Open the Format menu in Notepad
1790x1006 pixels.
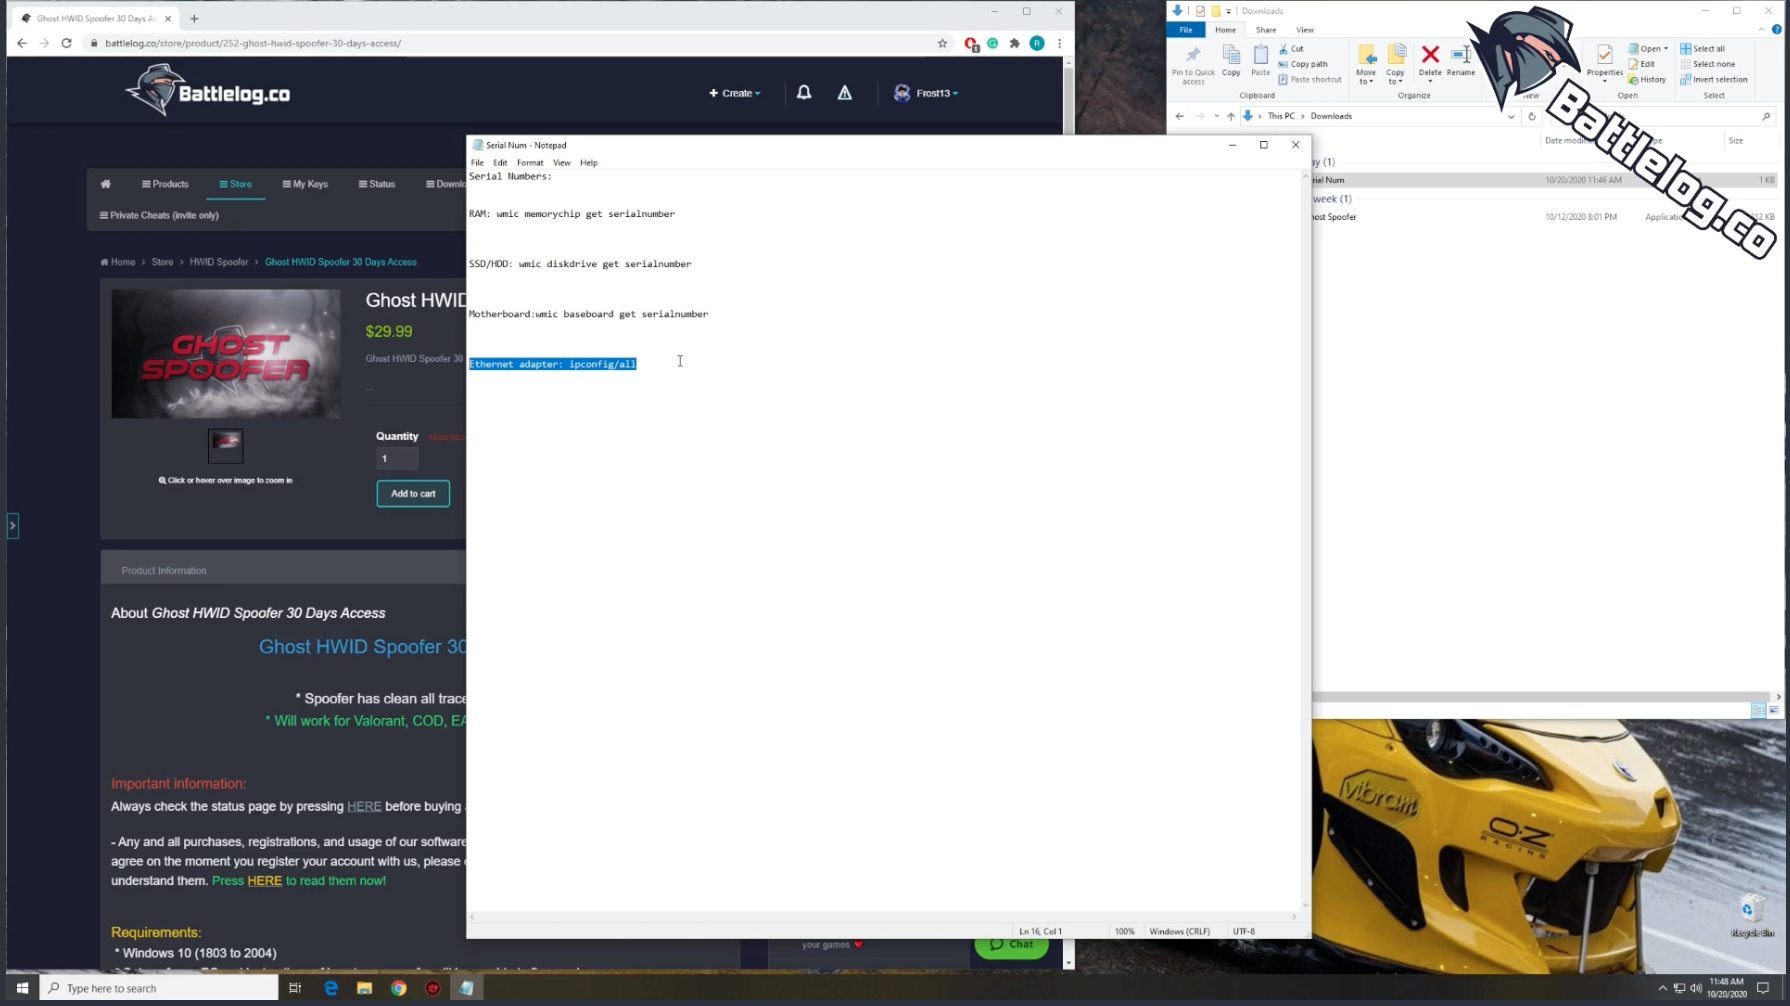tap(530, 162)
